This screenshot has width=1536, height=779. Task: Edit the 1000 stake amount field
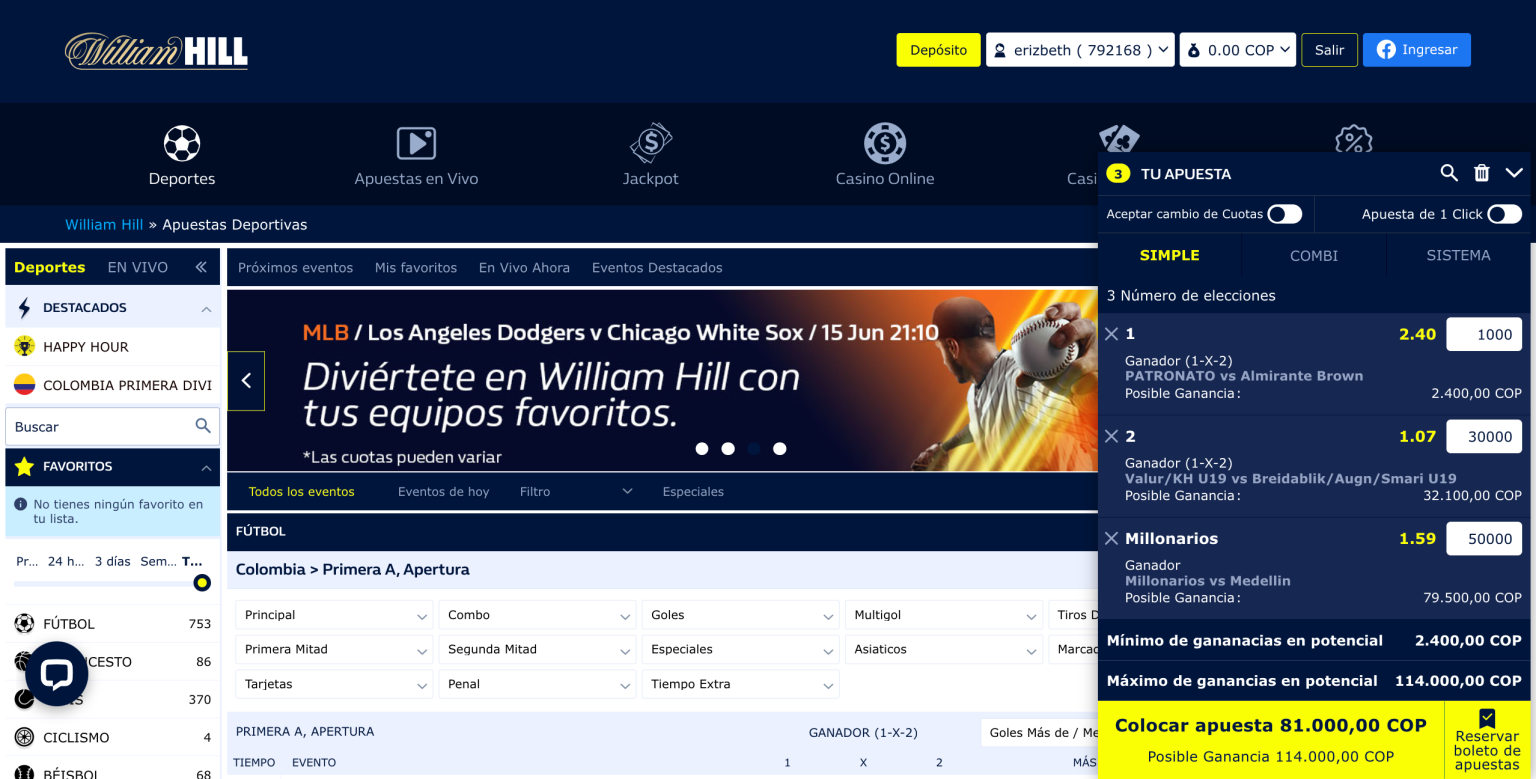[x=1484, y=334]
